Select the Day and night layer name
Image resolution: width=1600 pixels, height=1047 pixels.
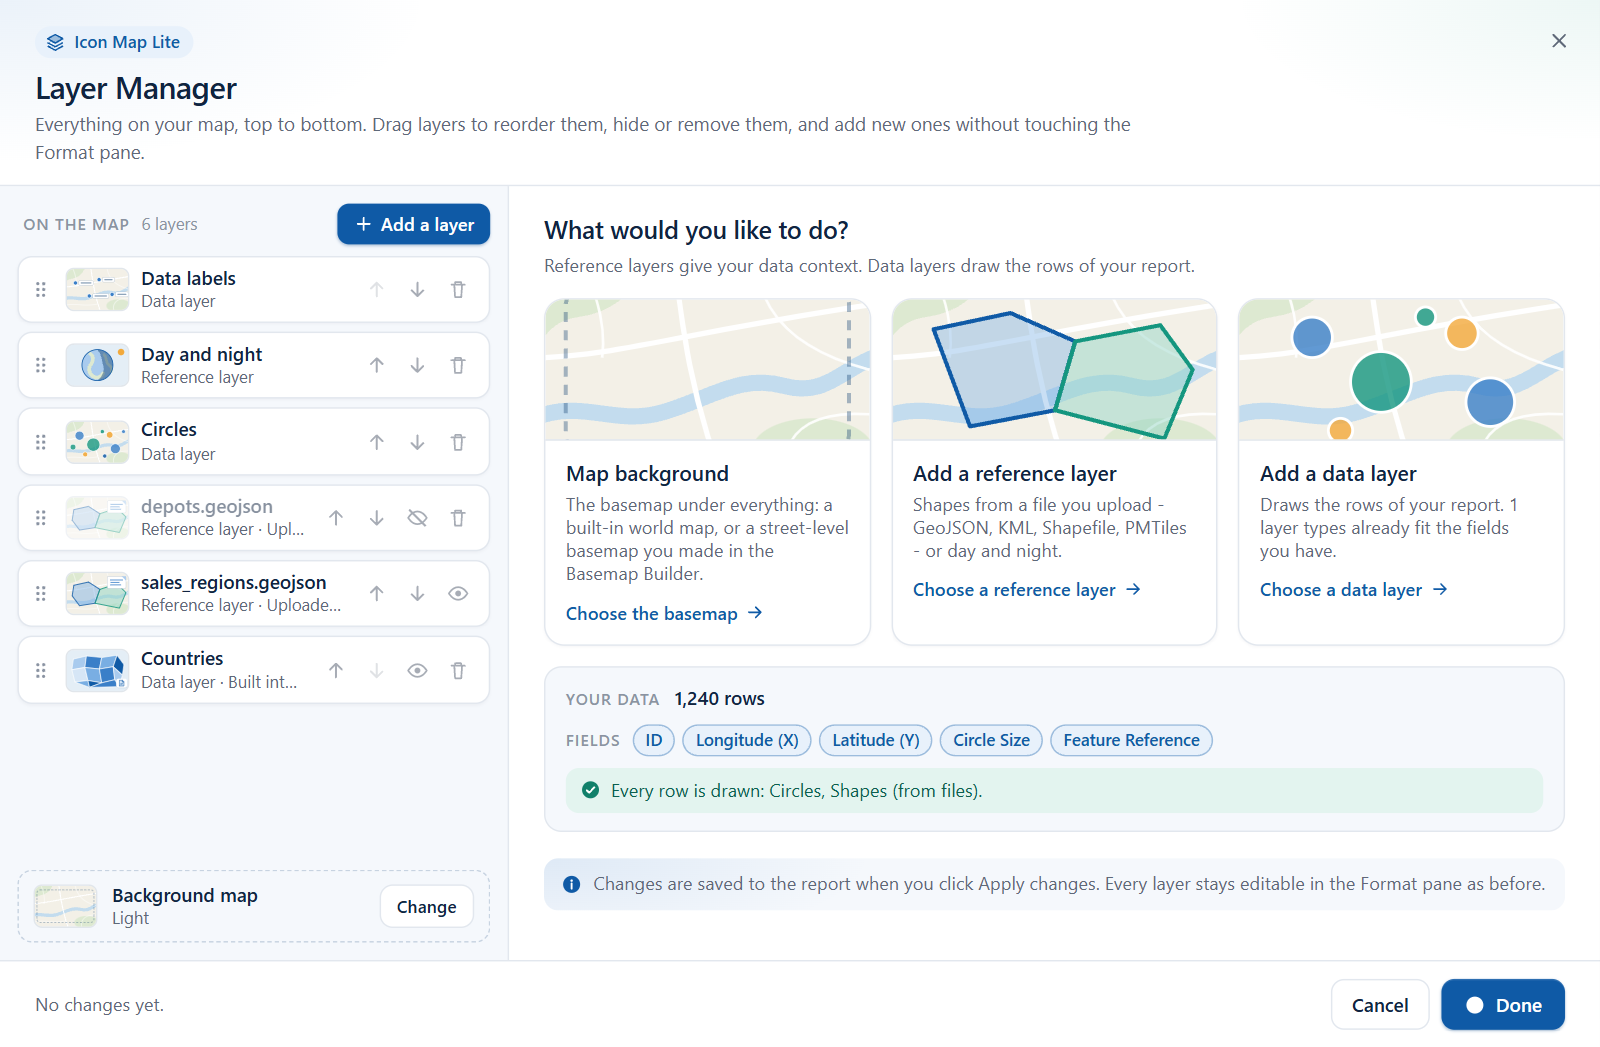click(x=202, y=355)
